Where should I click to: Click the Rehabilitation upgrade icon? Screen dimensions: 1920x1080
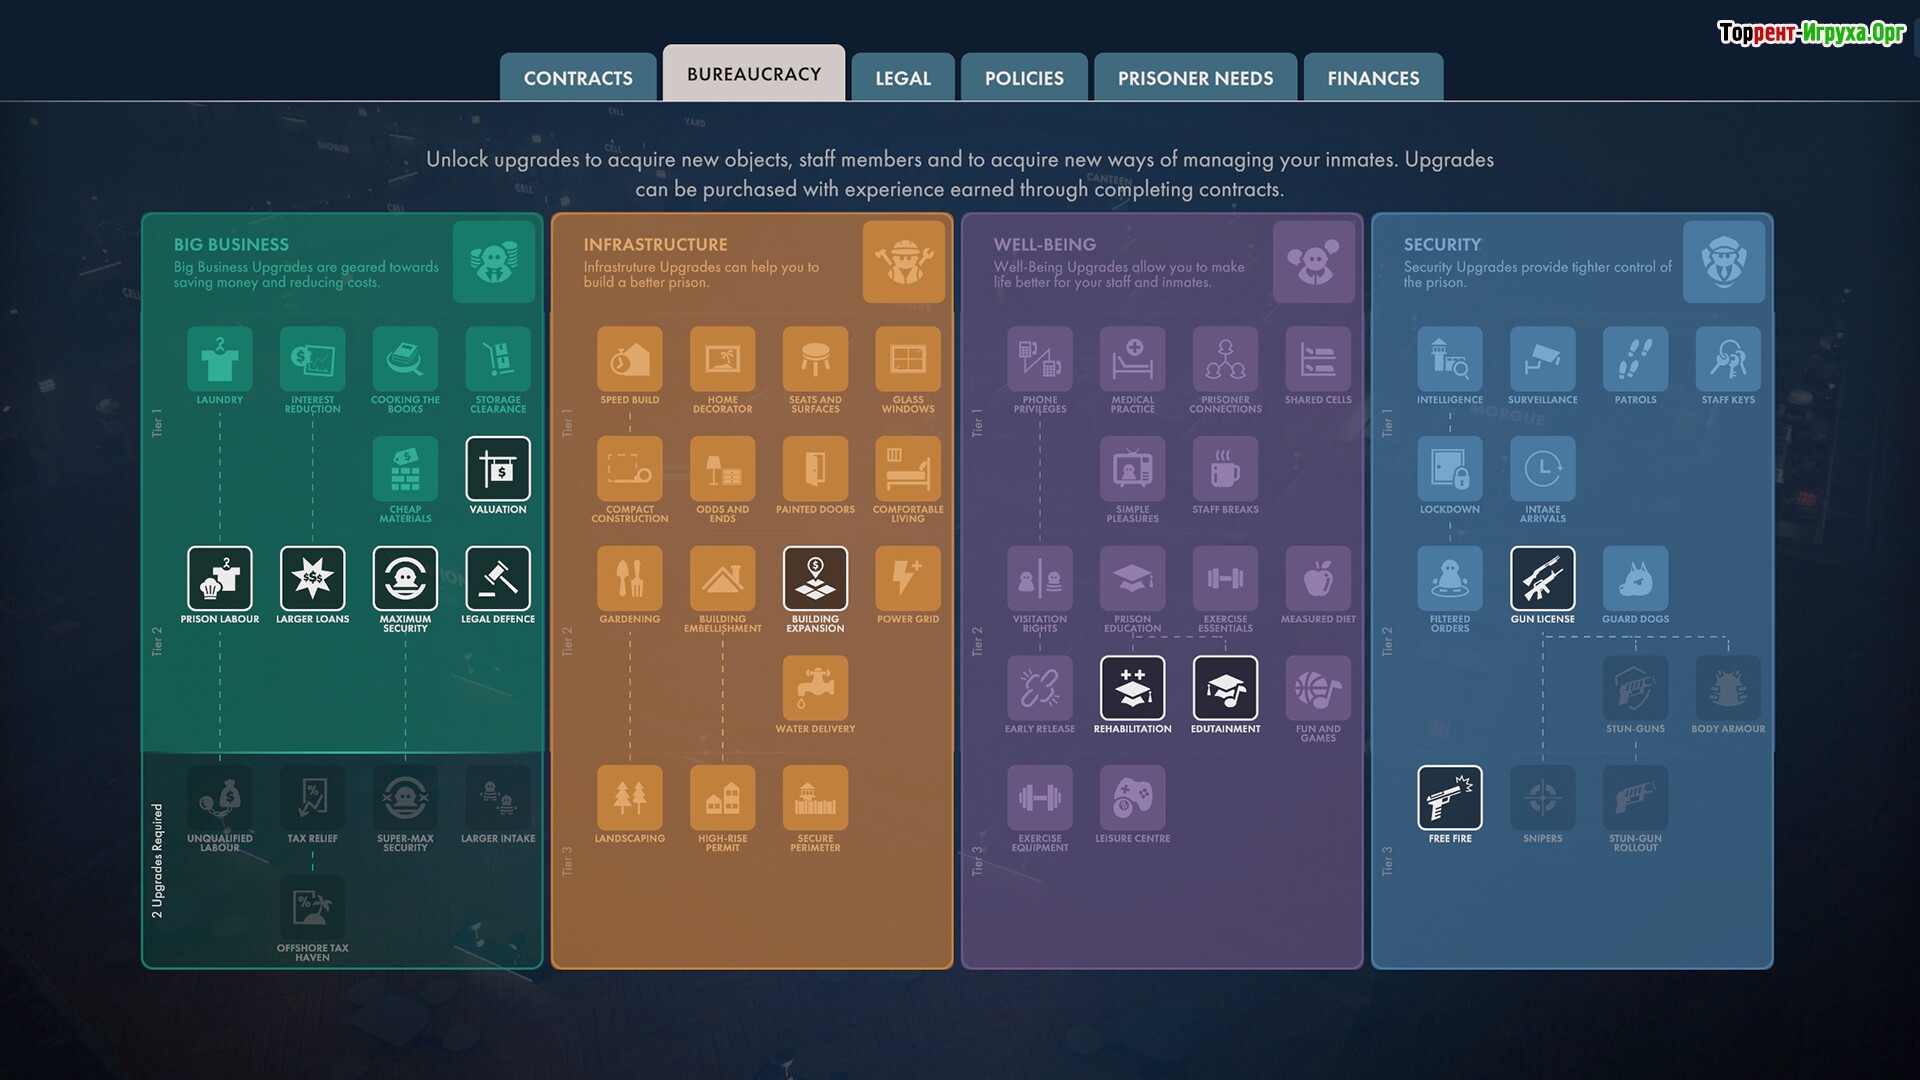(1132, 688)
